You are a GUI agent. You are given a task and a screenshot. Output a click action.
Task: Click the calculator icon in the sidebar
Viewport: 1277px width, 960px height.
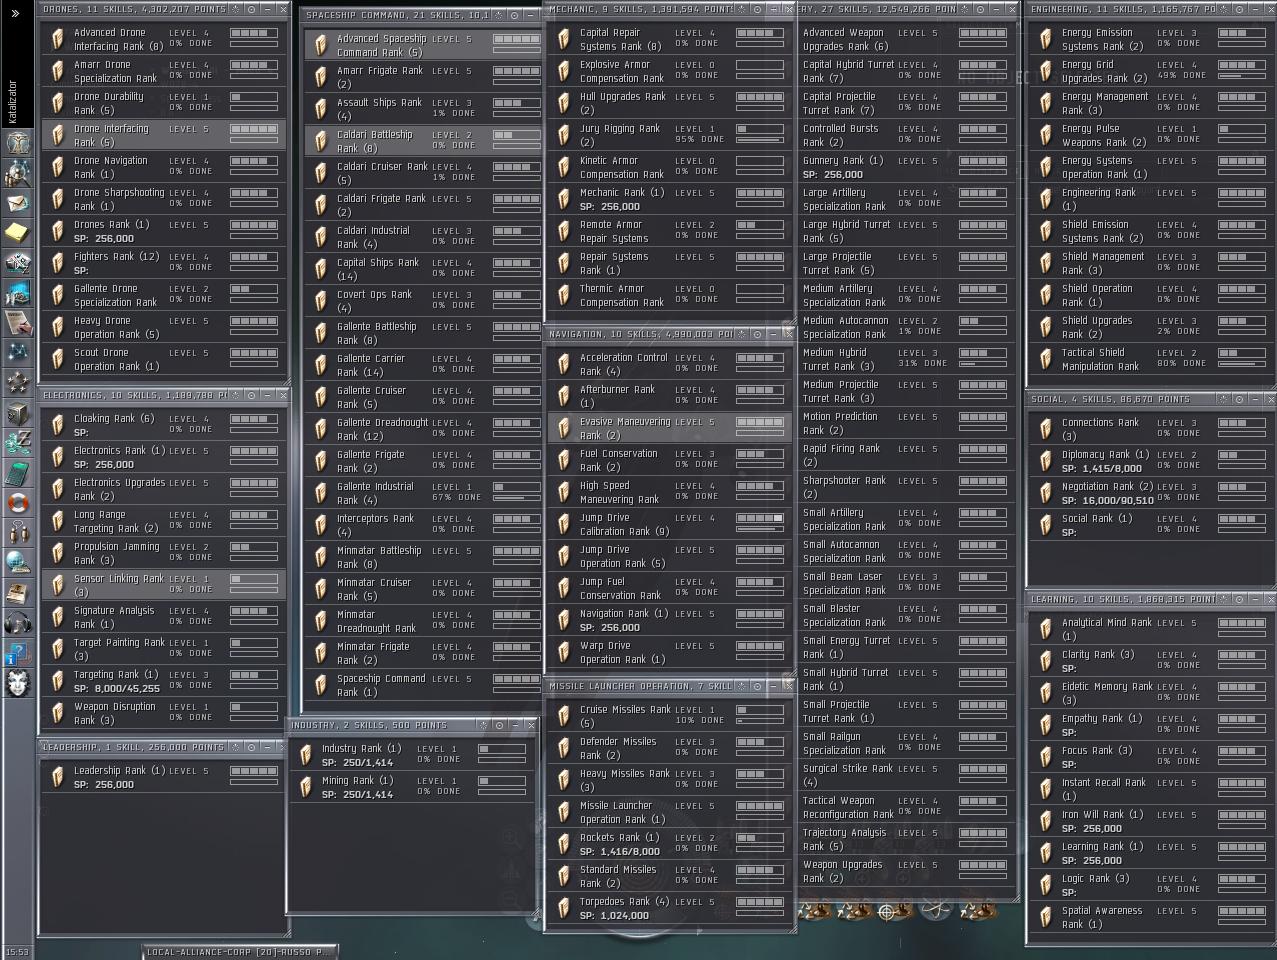tap(18, 472)
